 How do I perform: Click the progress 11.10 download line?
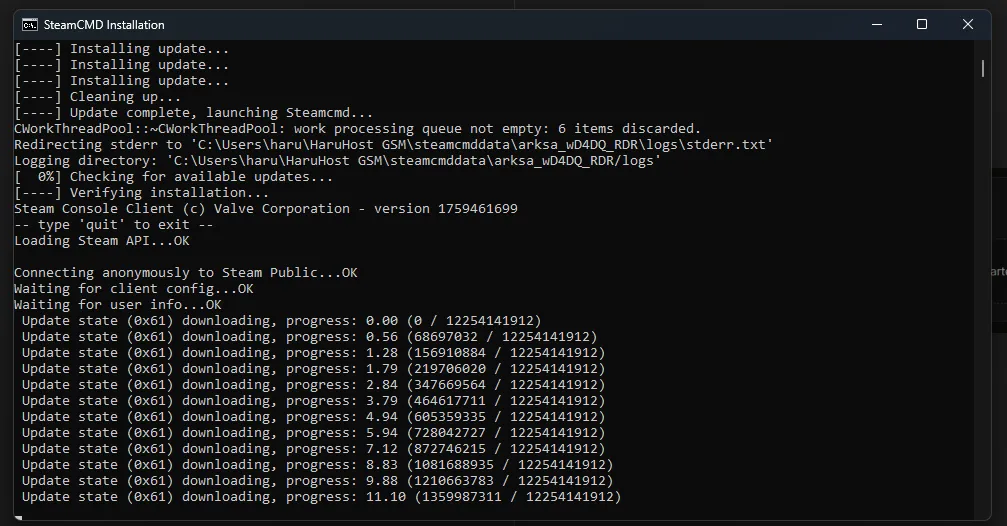[x=322, y=497]
